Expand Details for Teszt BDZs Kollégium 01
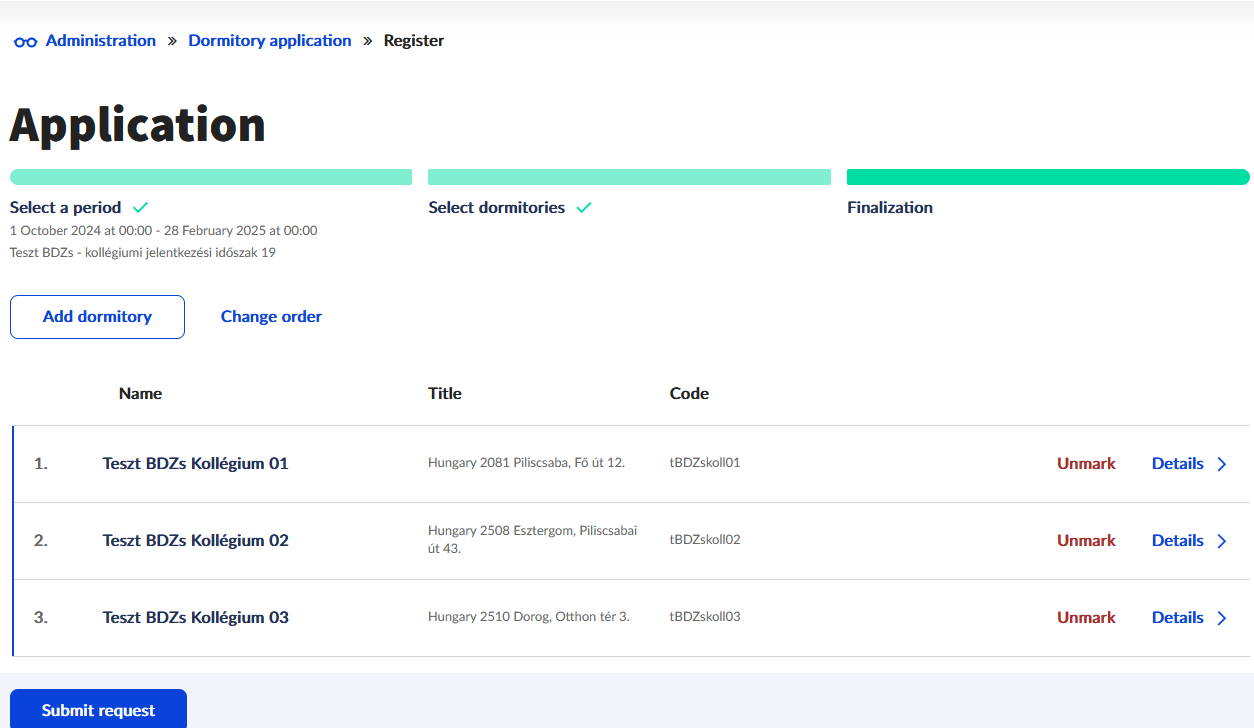This screenshot has width=1254, height=728. click(x=1177, y=464)
